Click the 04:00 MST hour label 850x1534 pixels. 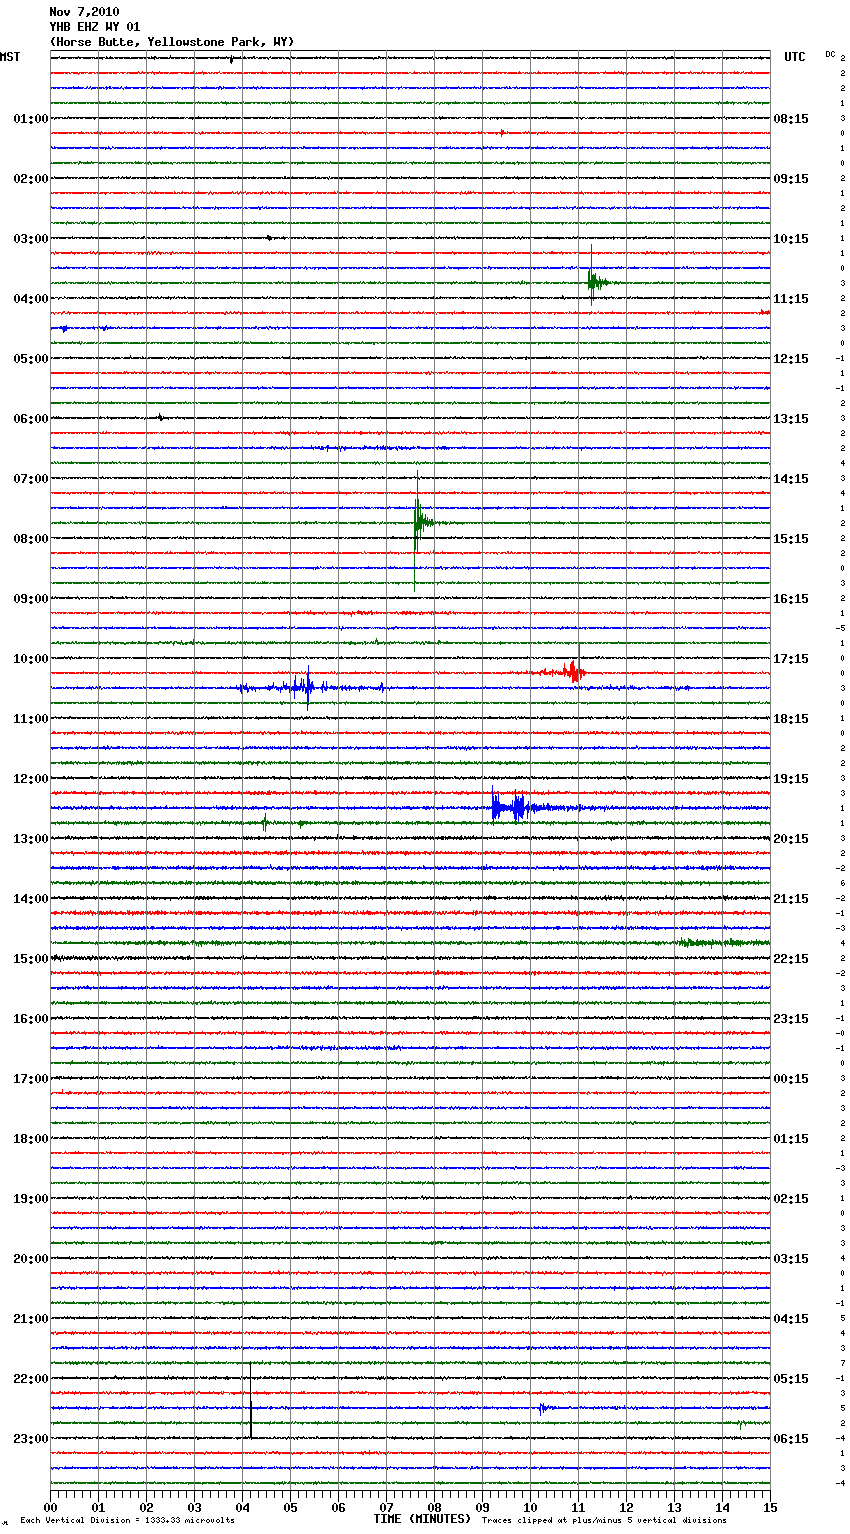click(31, 299)
